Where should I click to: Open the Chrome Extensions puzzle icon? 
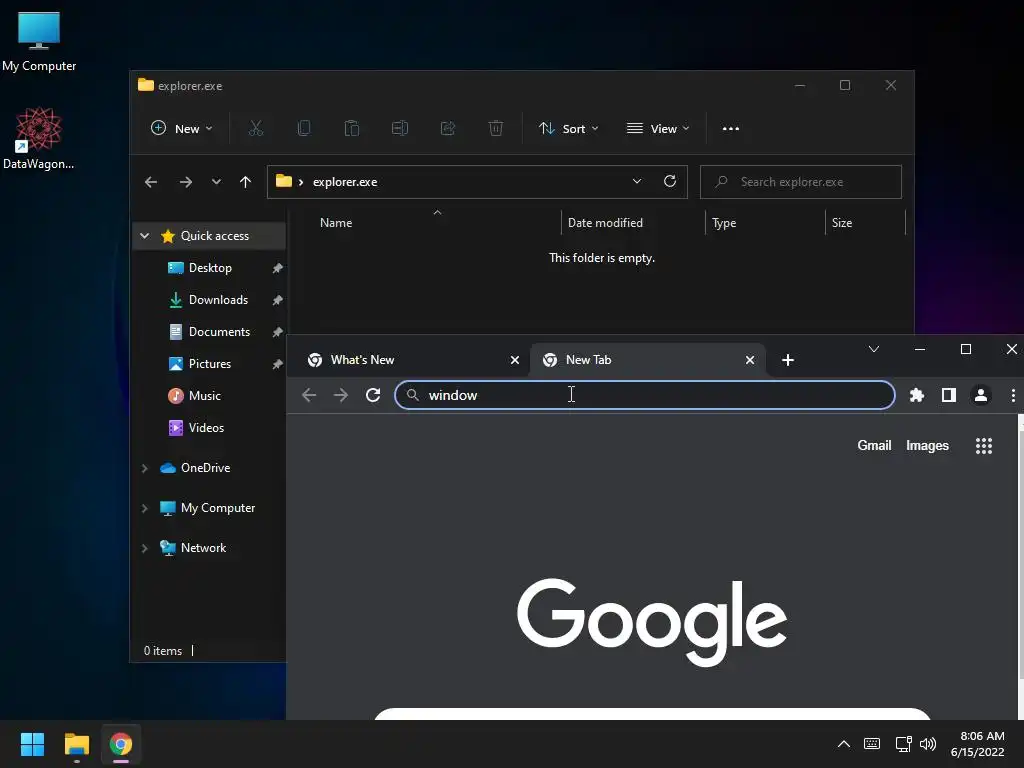[917, 395]
